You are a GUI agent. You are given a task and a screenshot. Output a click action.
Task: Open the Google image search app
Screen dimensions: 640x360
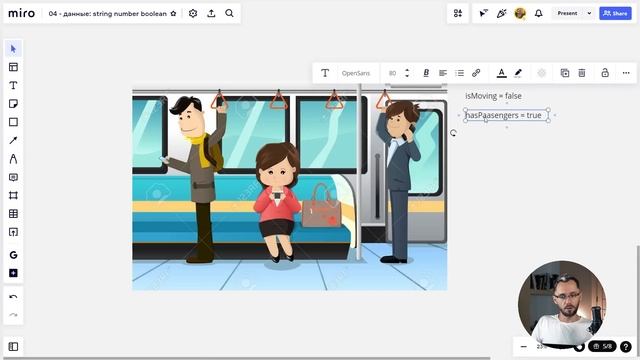click(13, 255)
